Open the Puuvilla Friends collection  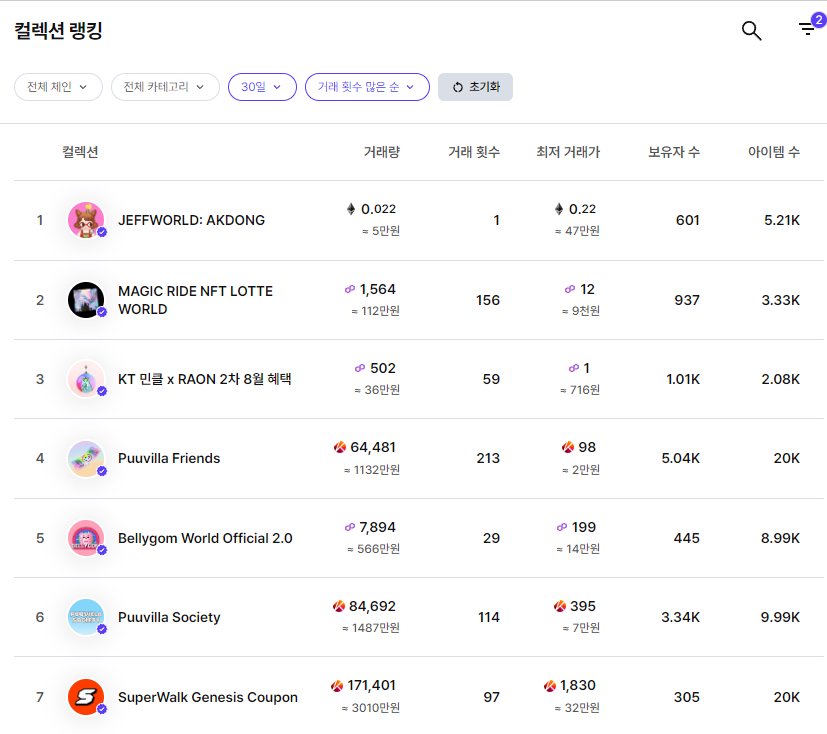[169, 458]
